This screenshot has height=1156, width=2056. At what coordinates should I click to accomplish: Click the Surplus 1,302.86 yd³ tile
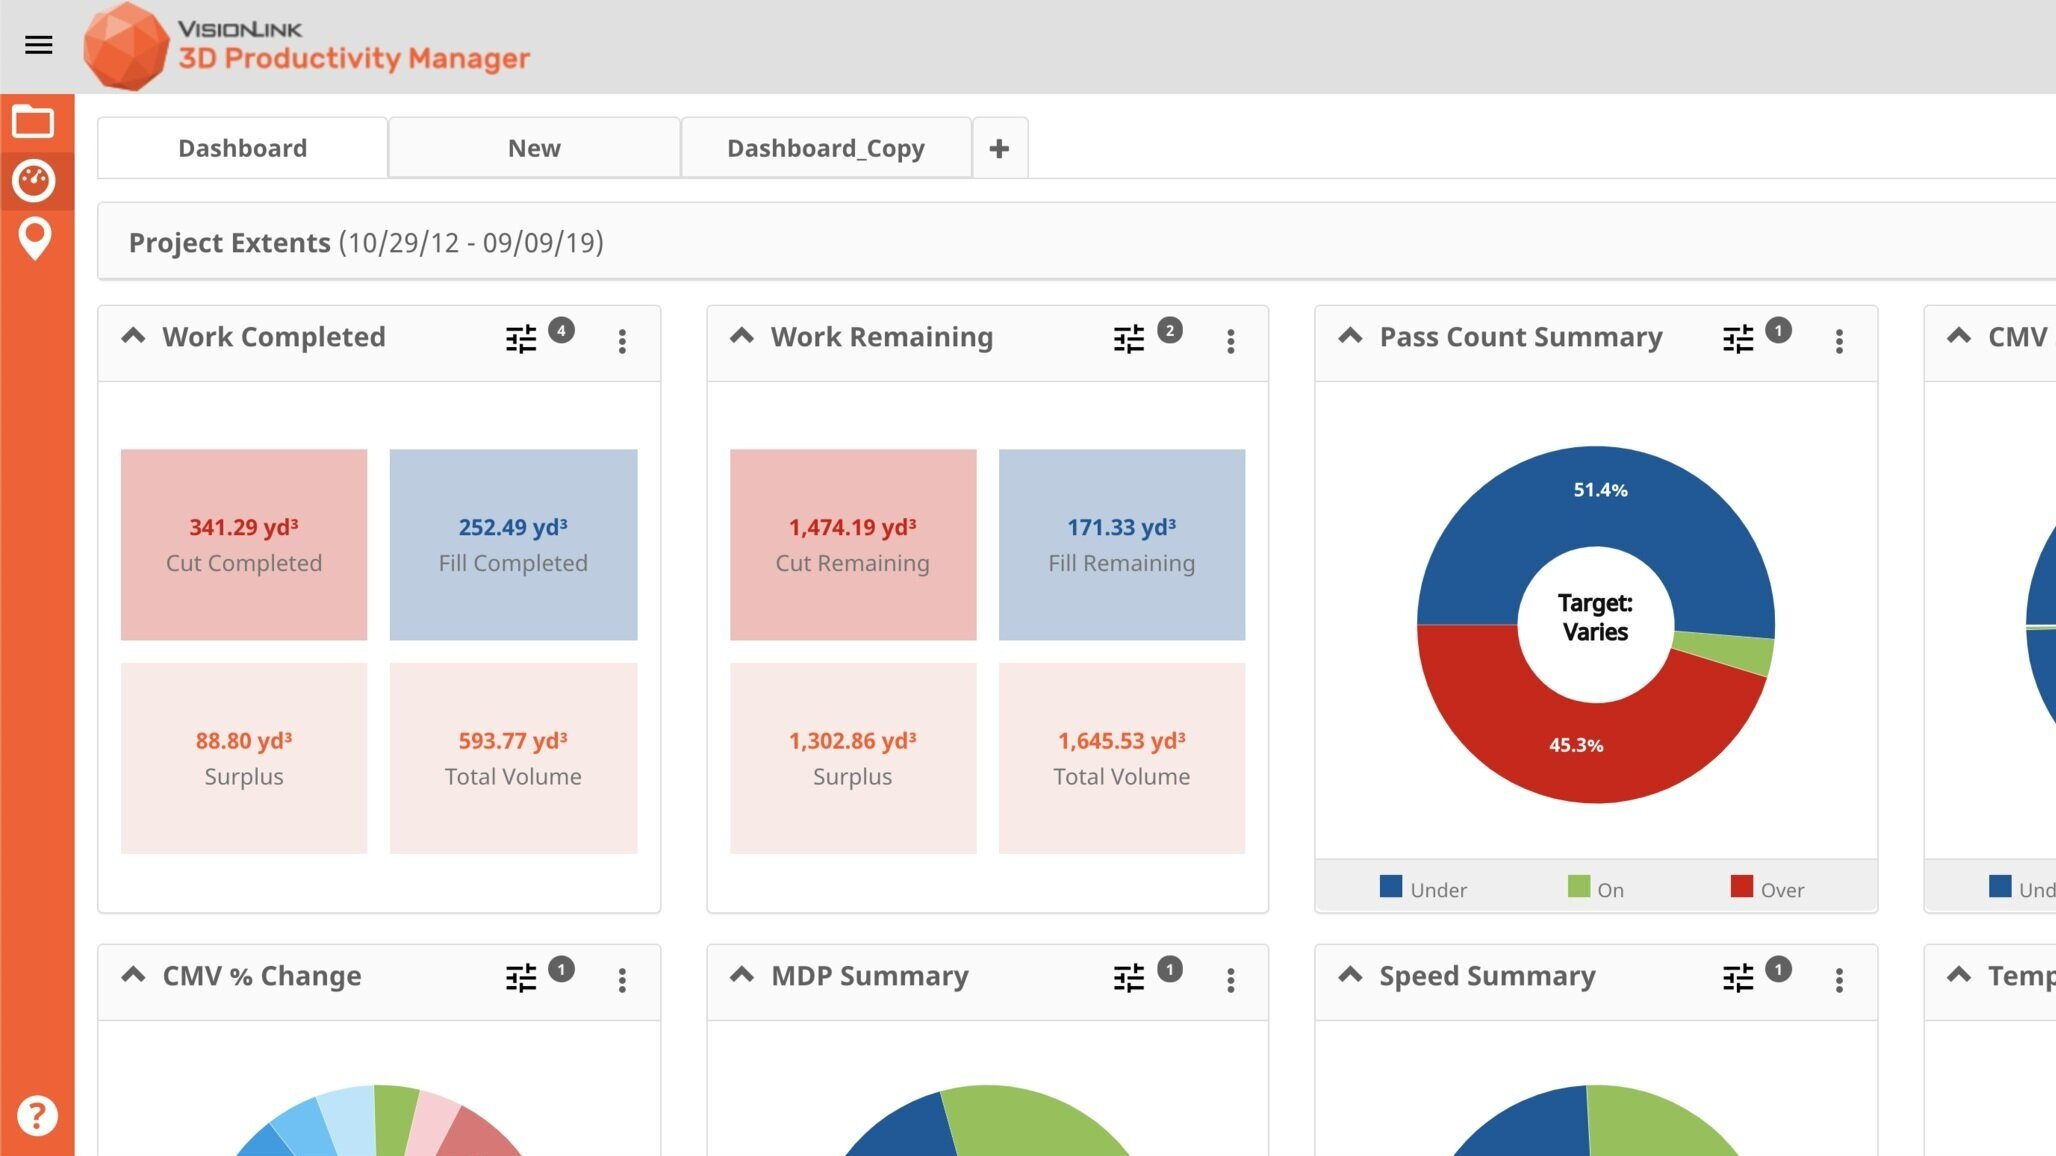pos(853,758)
